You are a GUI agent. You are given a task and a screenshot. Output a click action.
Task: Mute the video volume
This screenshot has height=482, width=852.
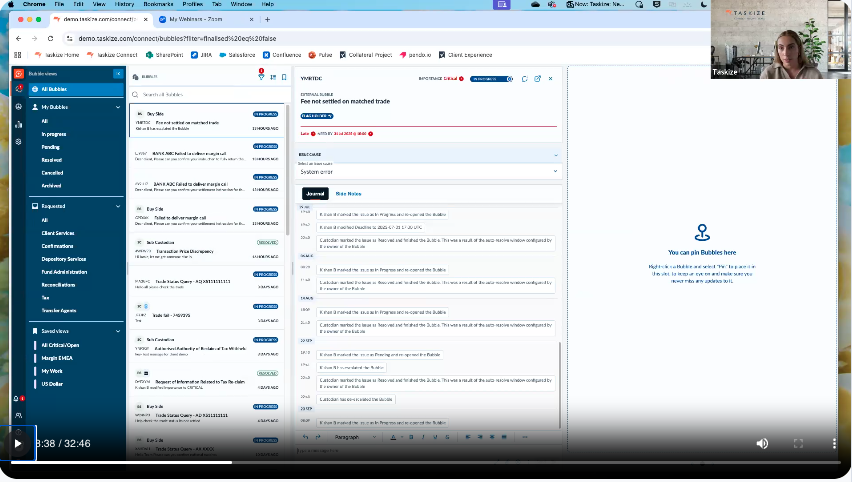coord(762,443)
